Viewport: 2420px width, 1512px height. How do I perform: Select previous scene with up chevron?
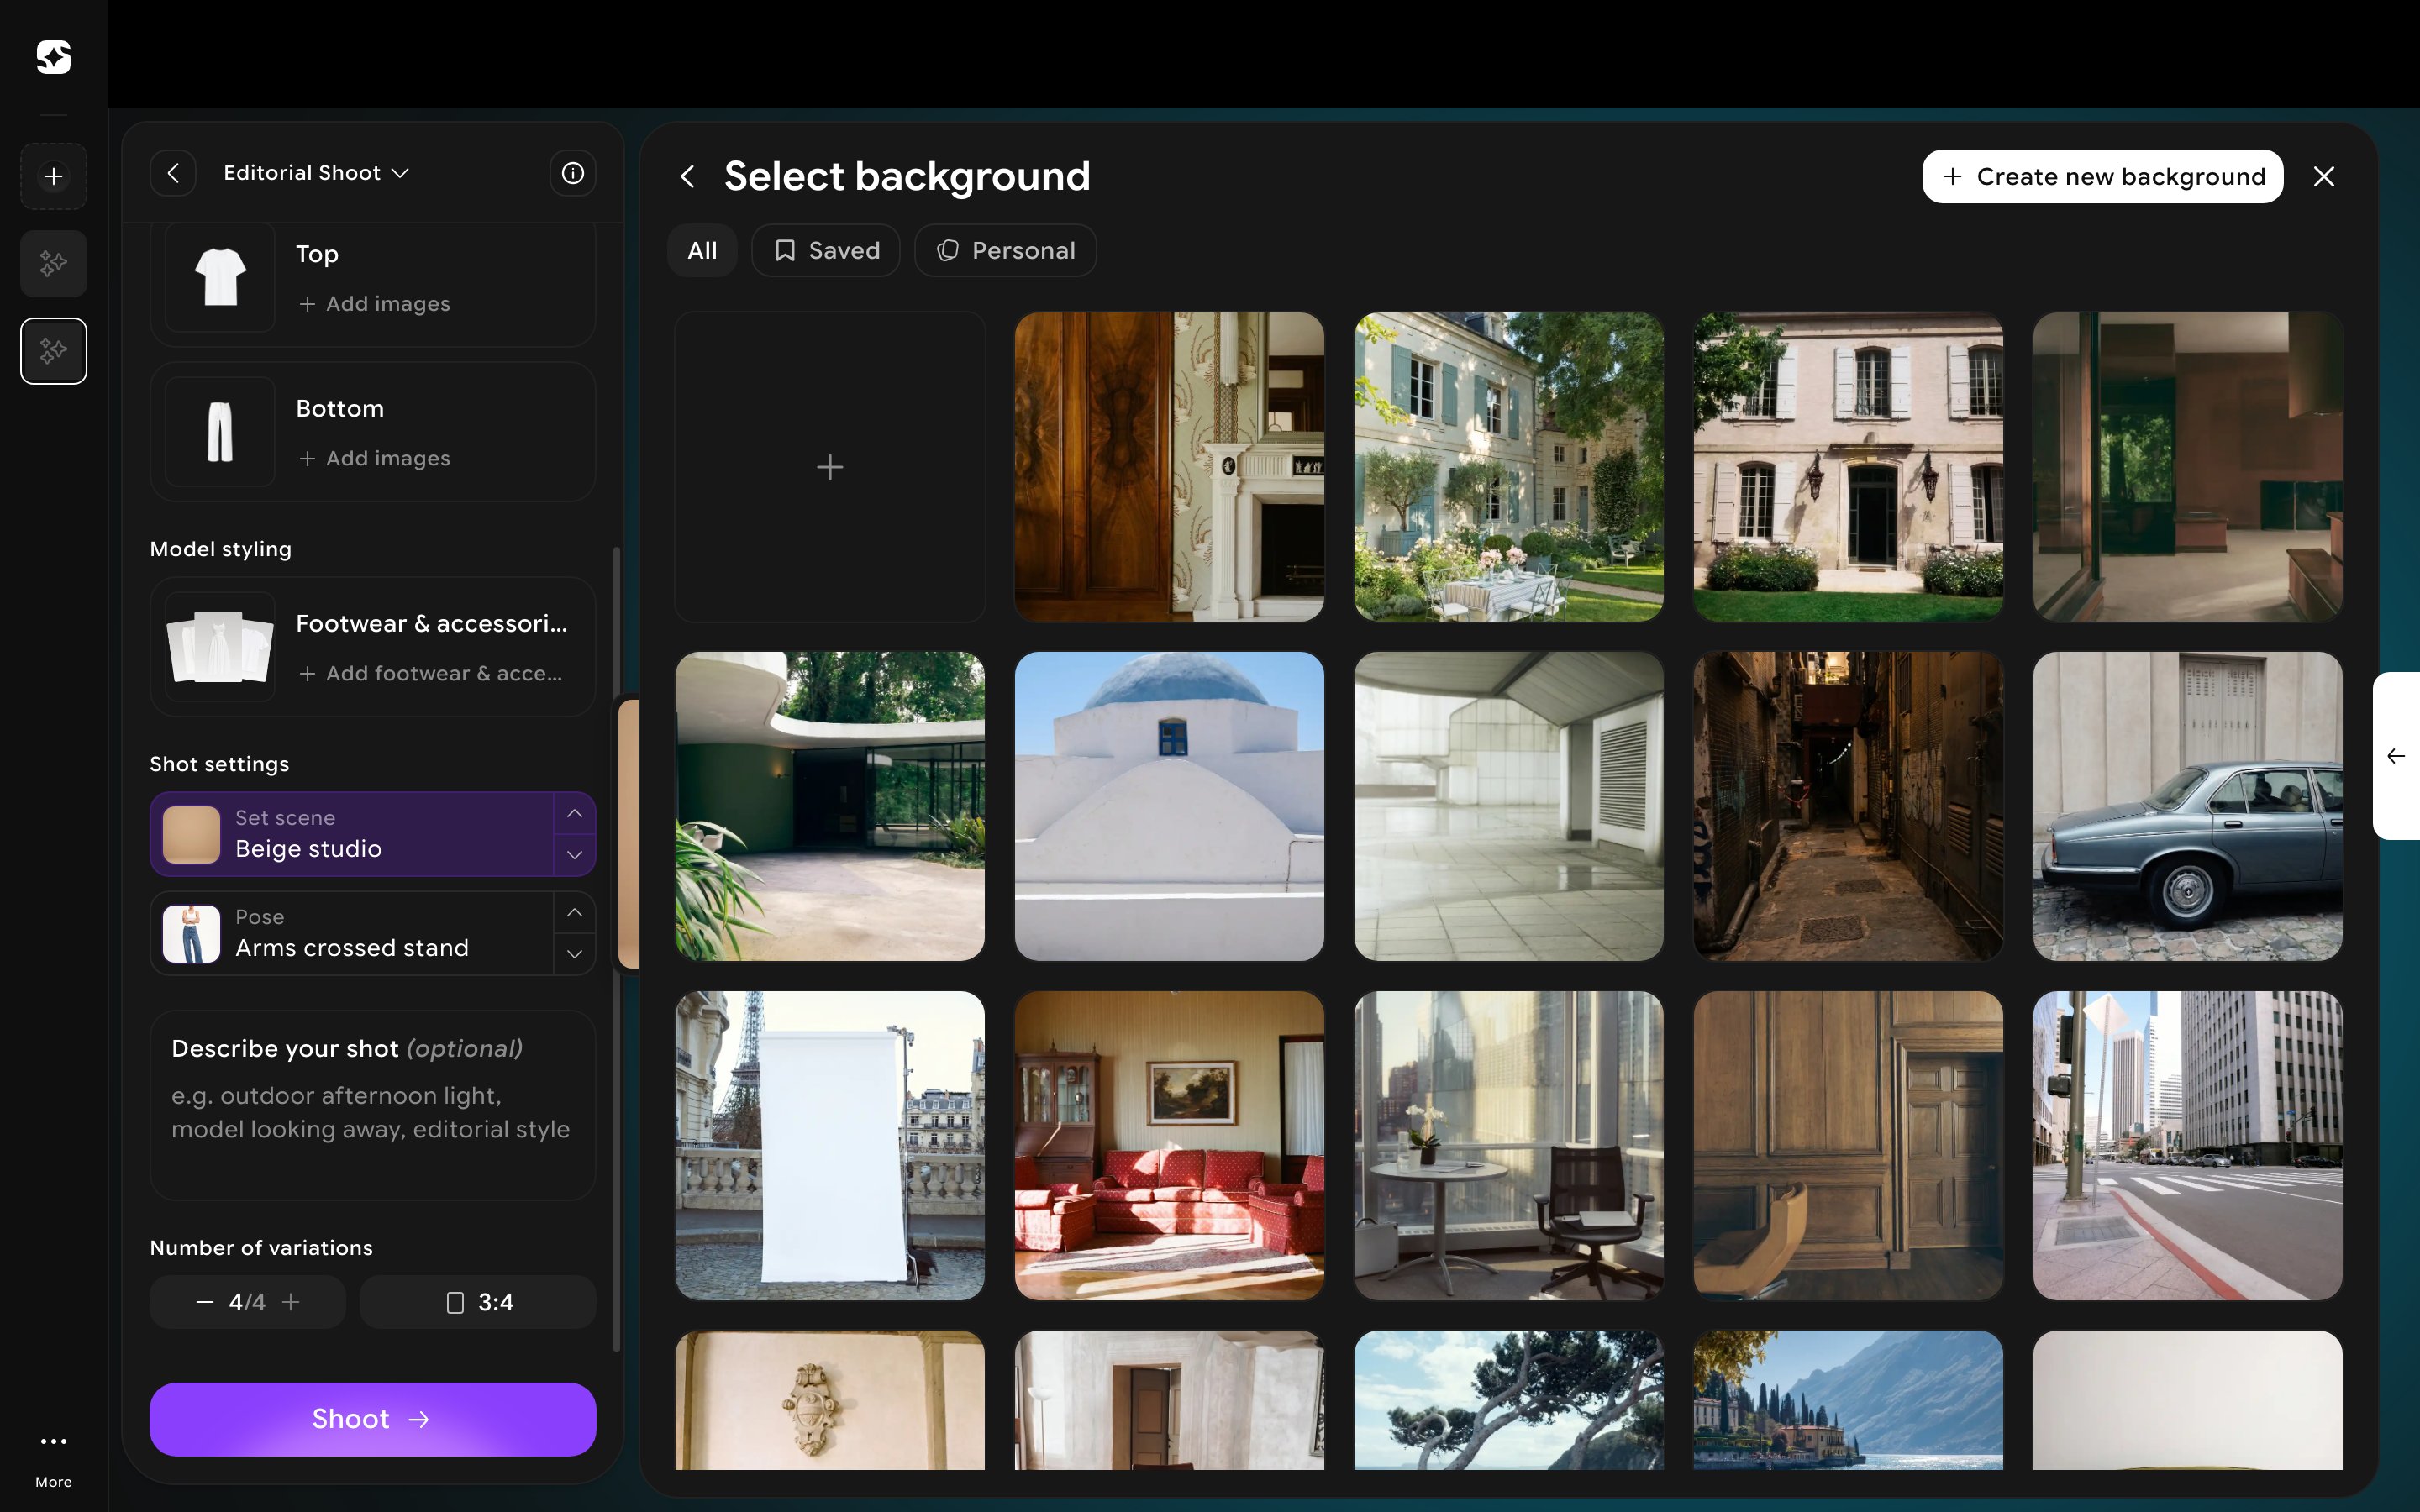[575, 814]
